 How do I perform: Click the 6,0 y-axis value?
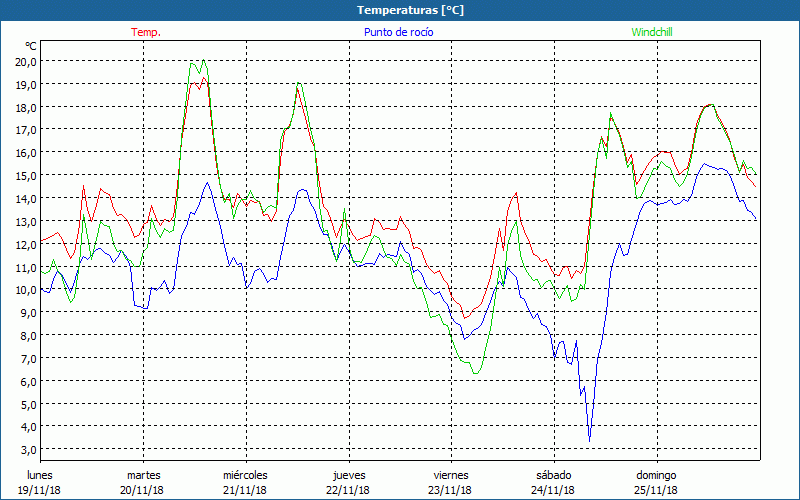pos(29,382)
